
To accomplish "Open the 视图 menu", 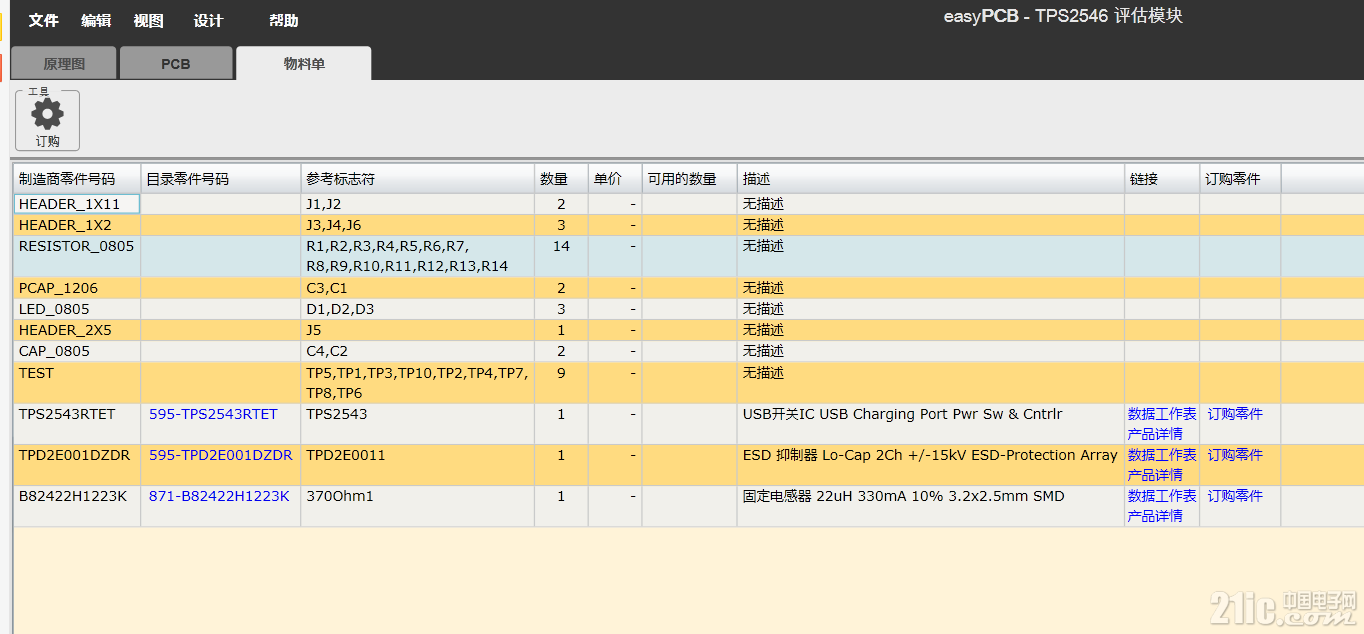I will pyautogui.click(x=148, y=20).
